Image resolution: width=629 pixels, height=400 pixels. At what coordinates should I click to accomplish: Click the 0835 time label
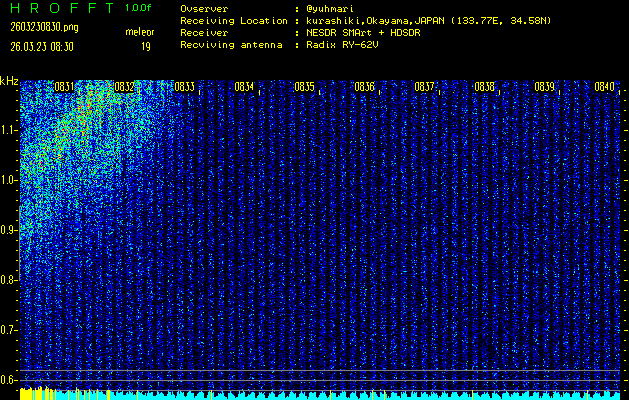tap(304, 87)
